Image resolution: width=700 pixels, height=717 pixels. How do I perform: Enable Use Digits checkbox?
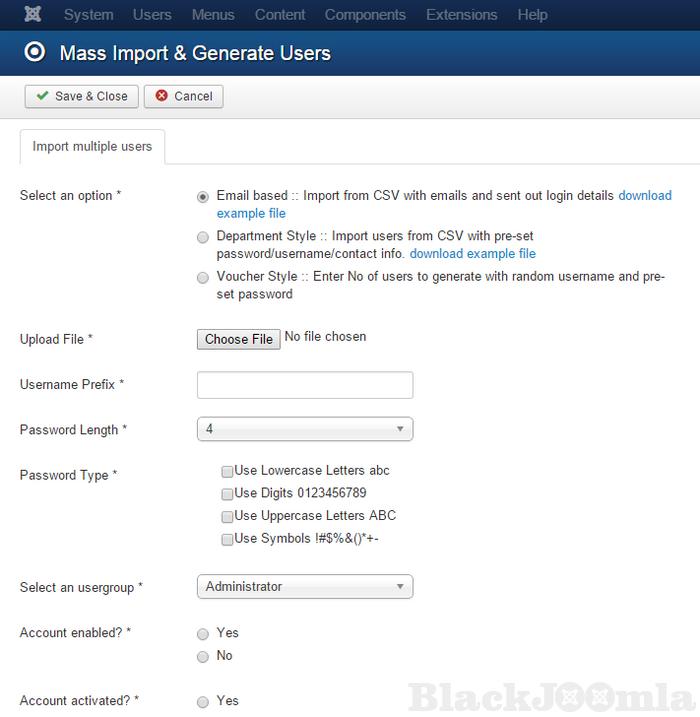coord(228,494)
